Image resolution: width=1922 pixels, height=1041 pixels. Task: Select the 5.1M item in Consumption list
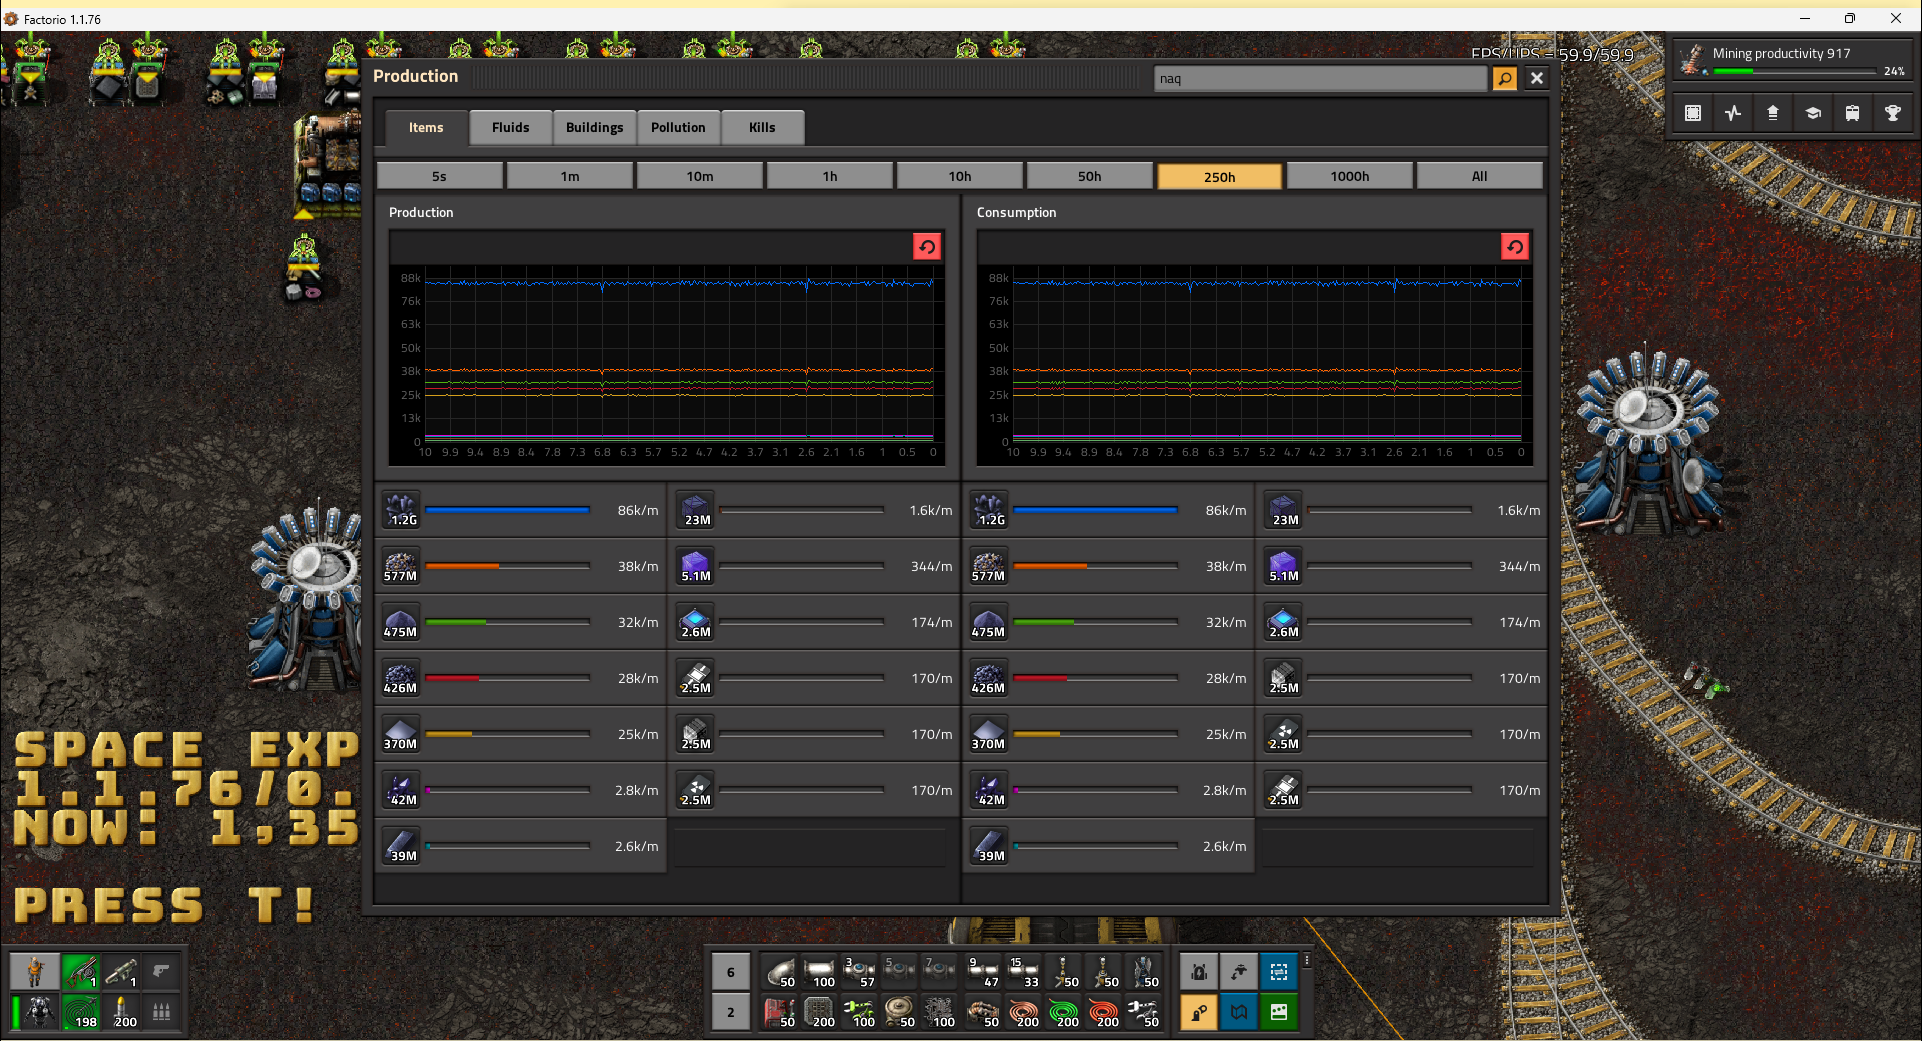(x=1283, y=566)
